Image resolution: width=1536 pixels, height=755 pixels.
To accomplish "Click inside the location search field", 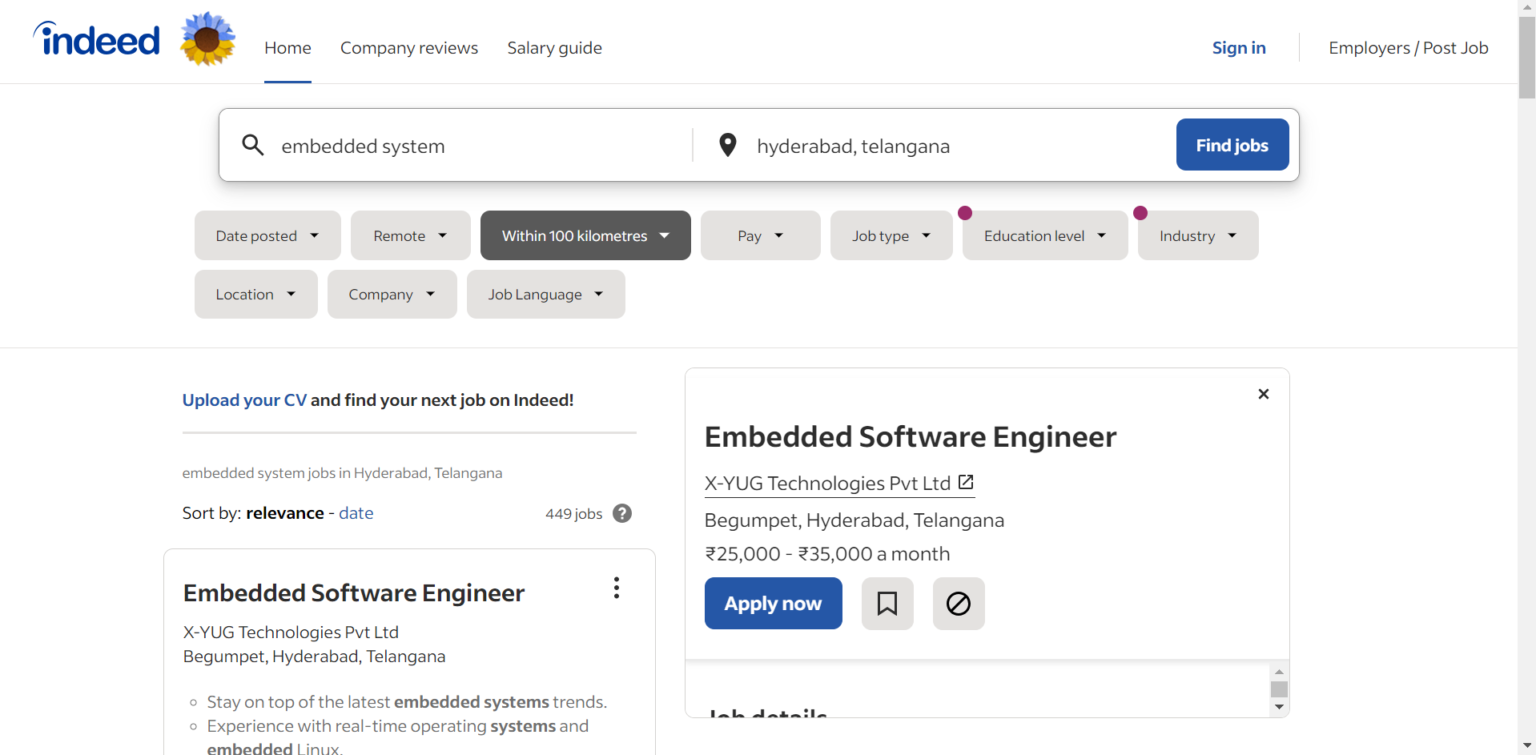I will click(900, 145).
